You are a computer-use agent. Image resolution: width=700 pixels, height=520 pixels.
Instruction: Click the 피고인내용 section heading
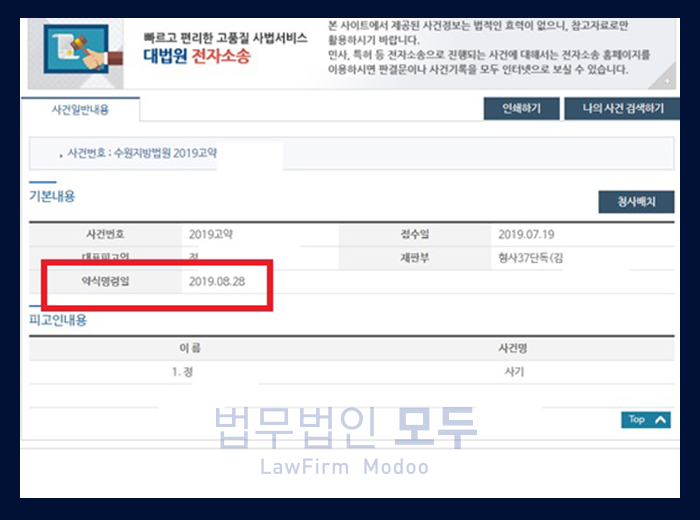pos(58,320)
